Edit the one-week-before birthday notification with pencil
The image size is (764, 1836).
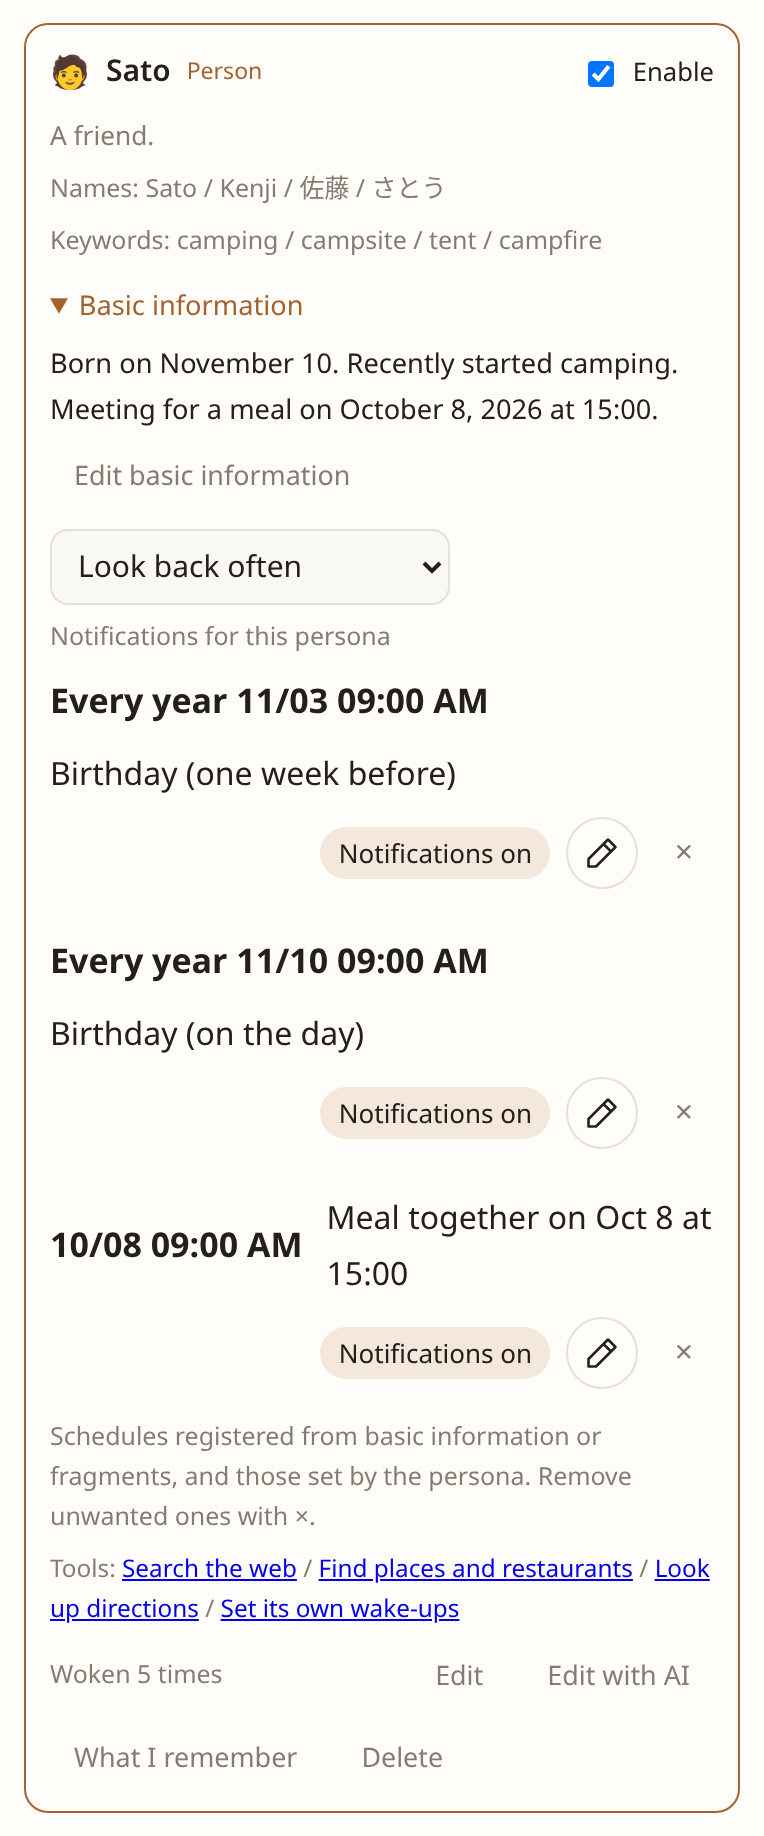602,853
